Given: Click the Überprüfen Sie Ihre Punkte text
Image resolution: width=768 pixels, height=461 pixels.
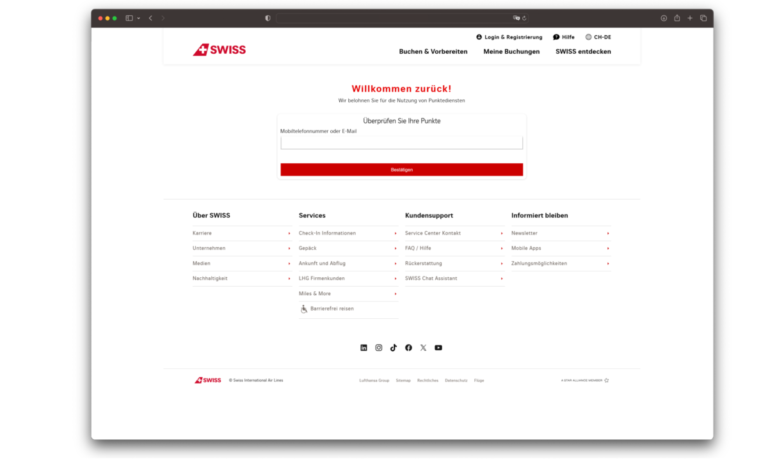Looking at the screenshot, I should (402, 121).
